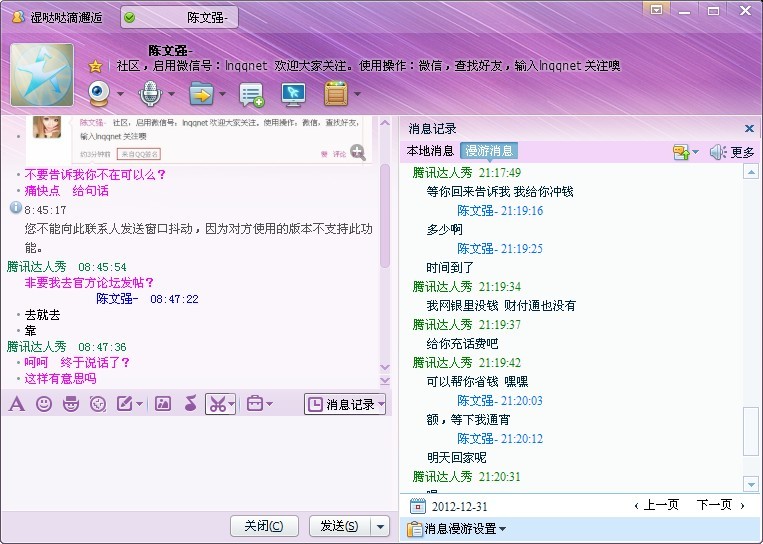Select the message 非要我去官方论坛发帖？
The image size is (763, 544).
[90, 282]
